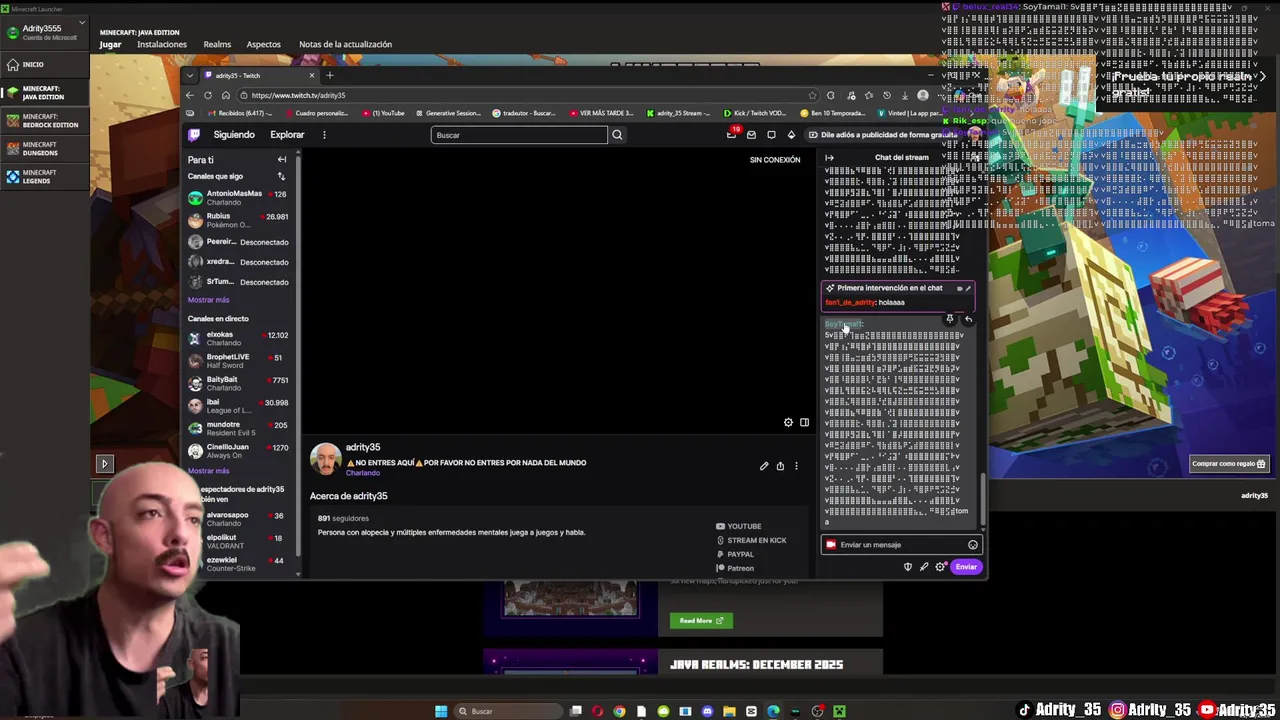Click the browser home button
Image resolution: width=1280 pixels, height=720 pixels.
226,95
